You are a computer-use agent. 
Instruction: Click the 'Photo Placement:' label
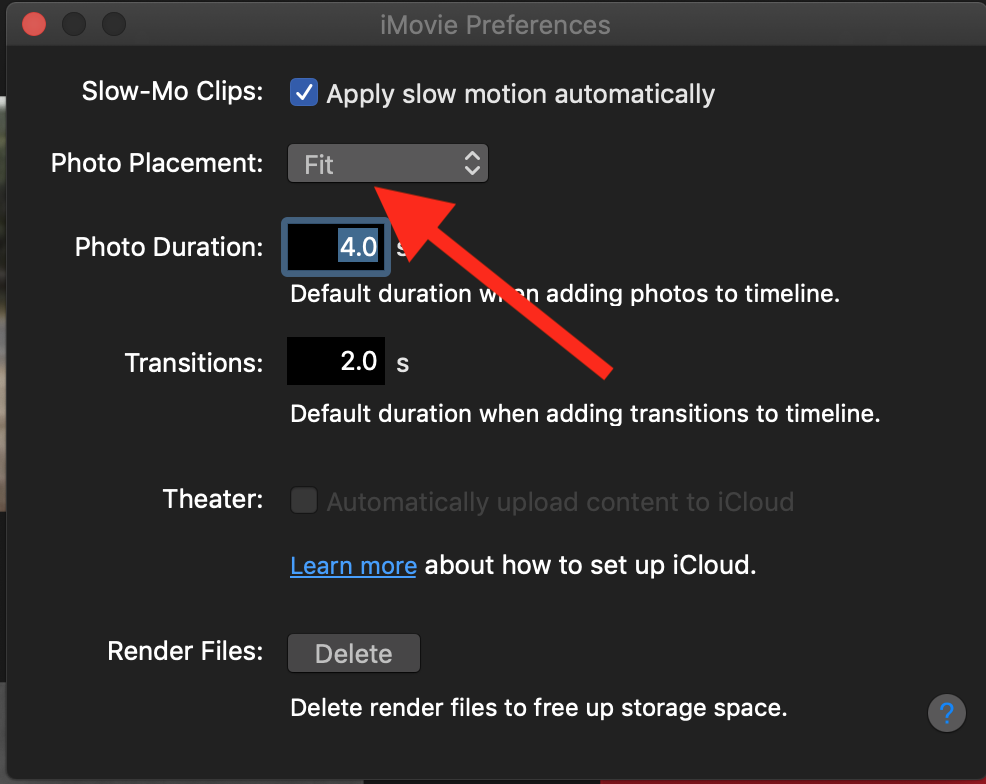tap(157, 163)
